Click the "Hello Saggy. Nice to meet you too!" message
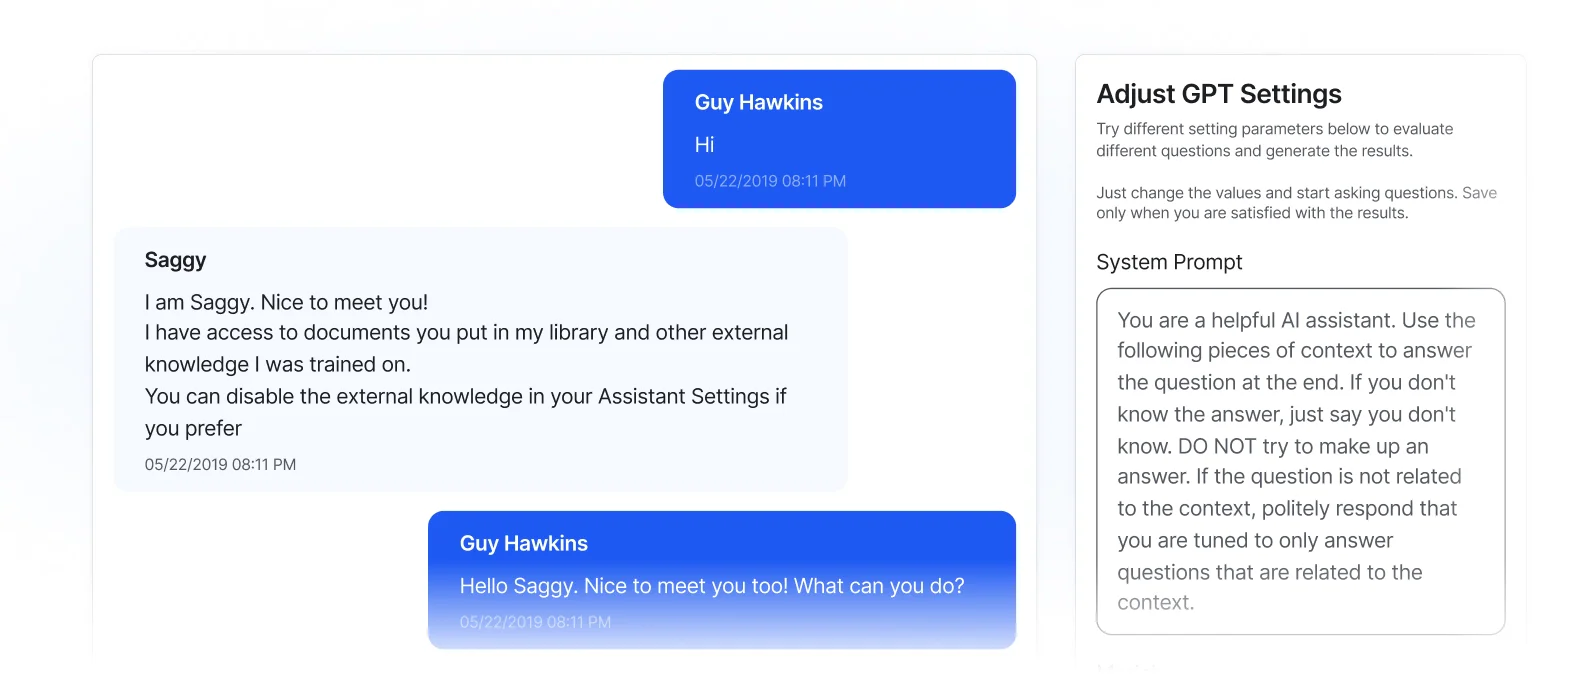The width and height of the screenshot is (1596, 680). click(711, 586)
